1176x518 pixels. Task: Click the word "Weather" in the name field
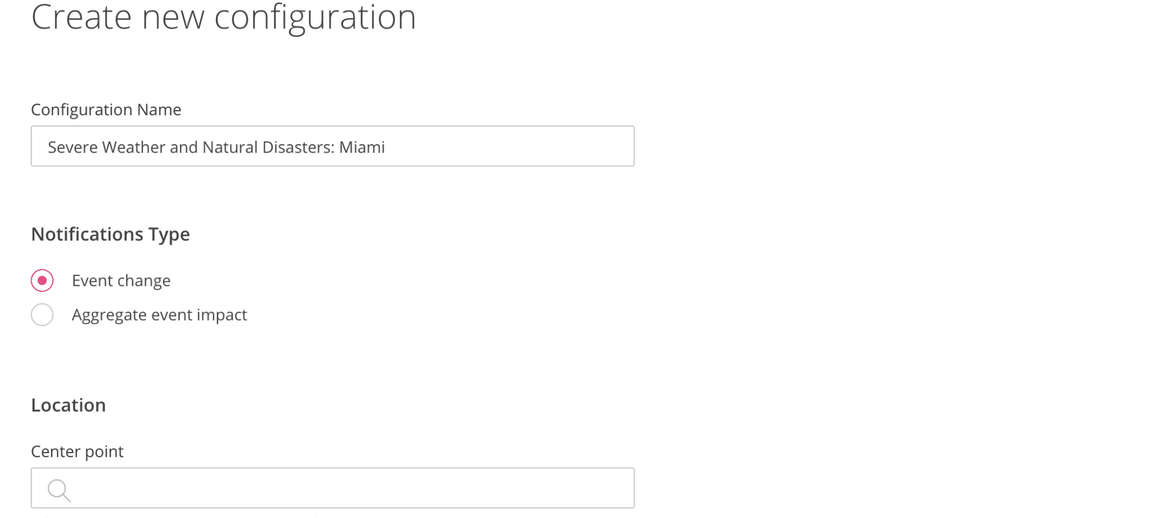(x=134, y=147)
